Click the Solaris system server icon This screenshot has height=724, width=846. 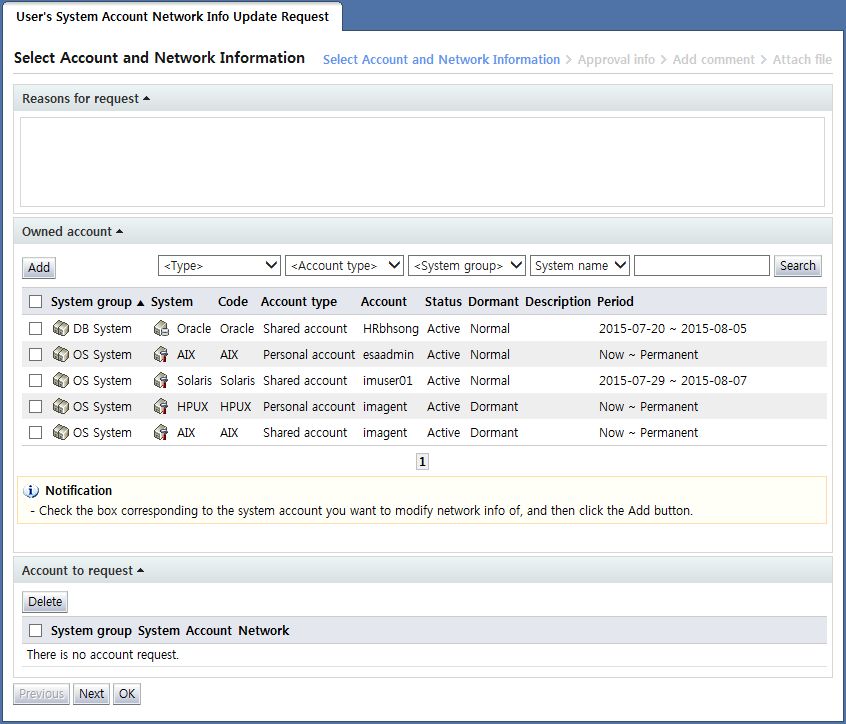[x=161, y=381]
